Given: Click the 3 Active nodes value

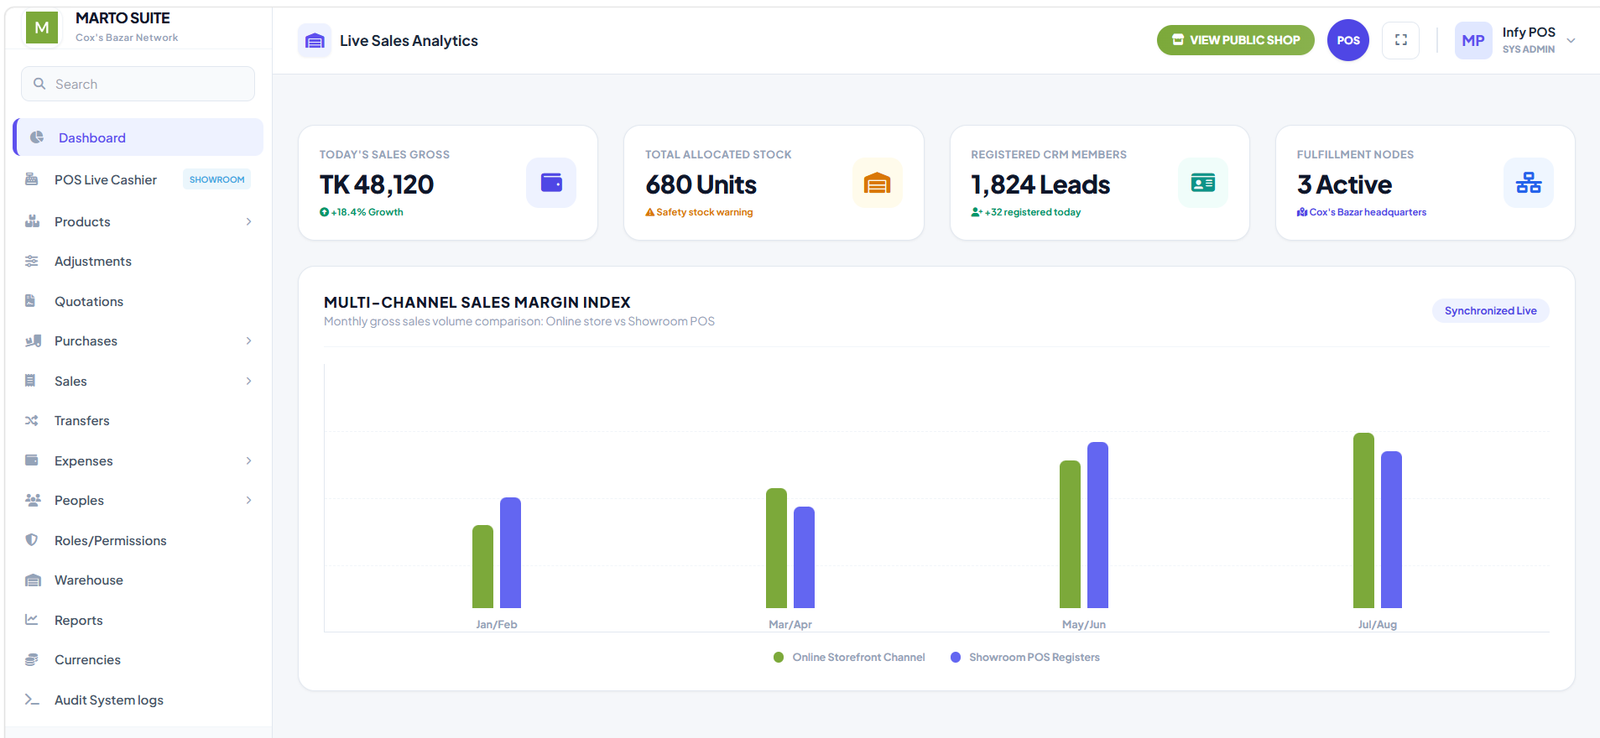Looking at the screenshot, I should pyautogui.click(x=1345, y=185).
